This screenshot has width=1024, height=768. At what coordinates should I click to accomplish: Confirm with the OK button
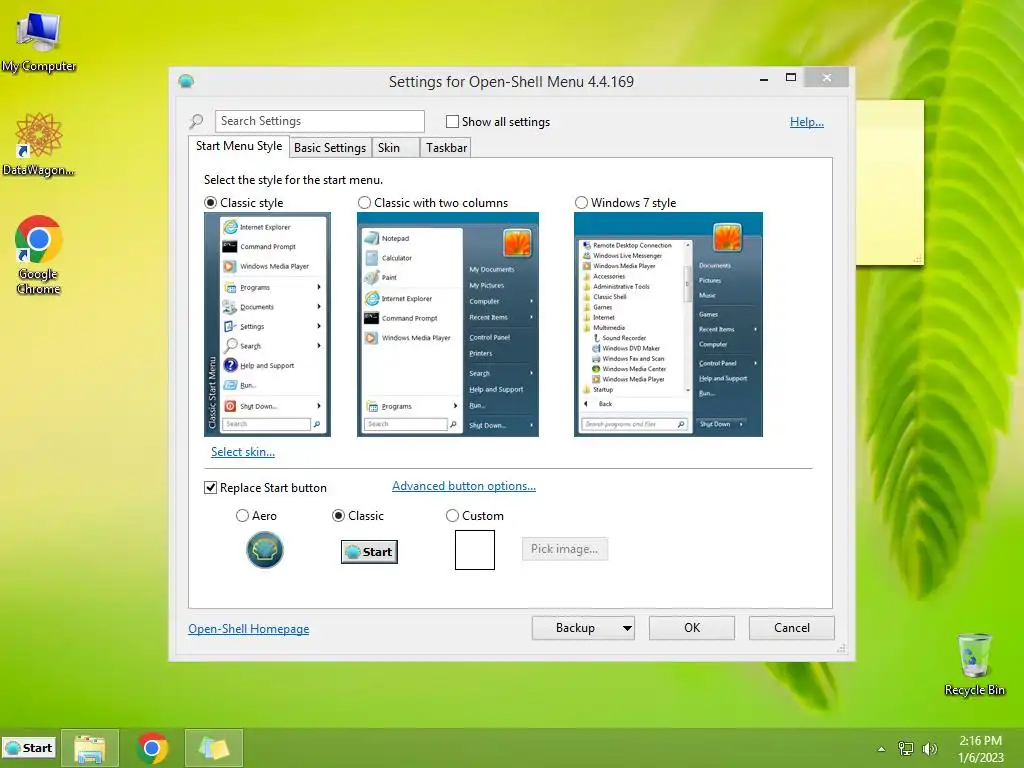(692, 628)
